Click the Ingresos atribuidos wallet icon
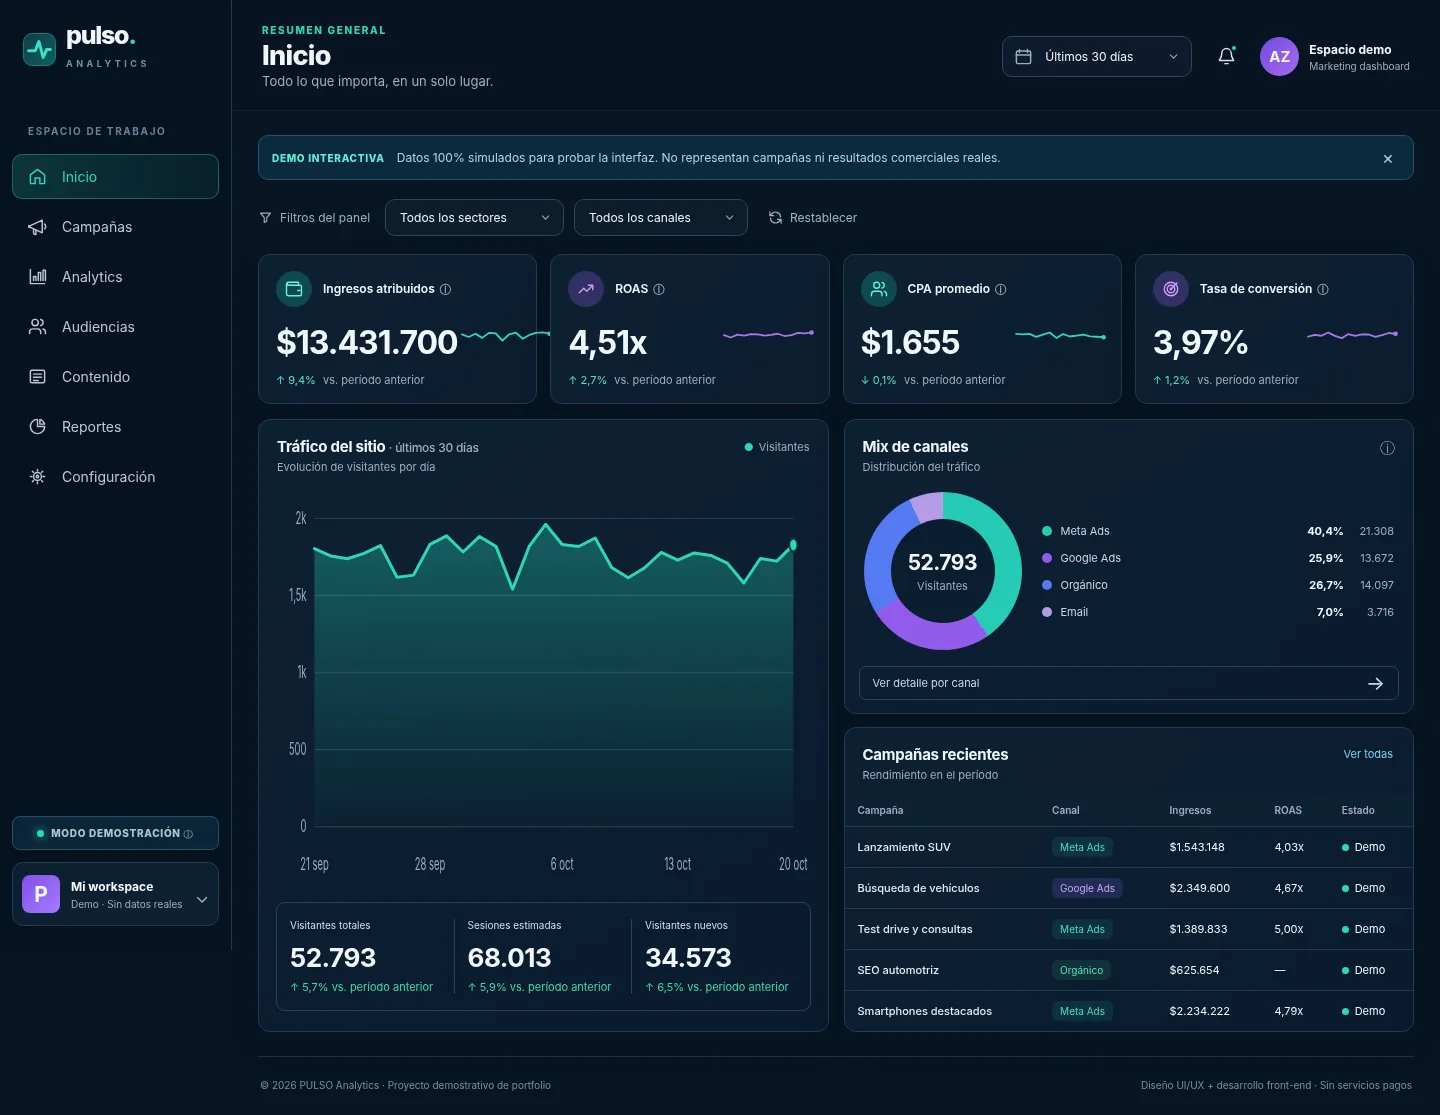Screen dimensions: 1440x1115 pyautogui.click(x=294, y=289)
